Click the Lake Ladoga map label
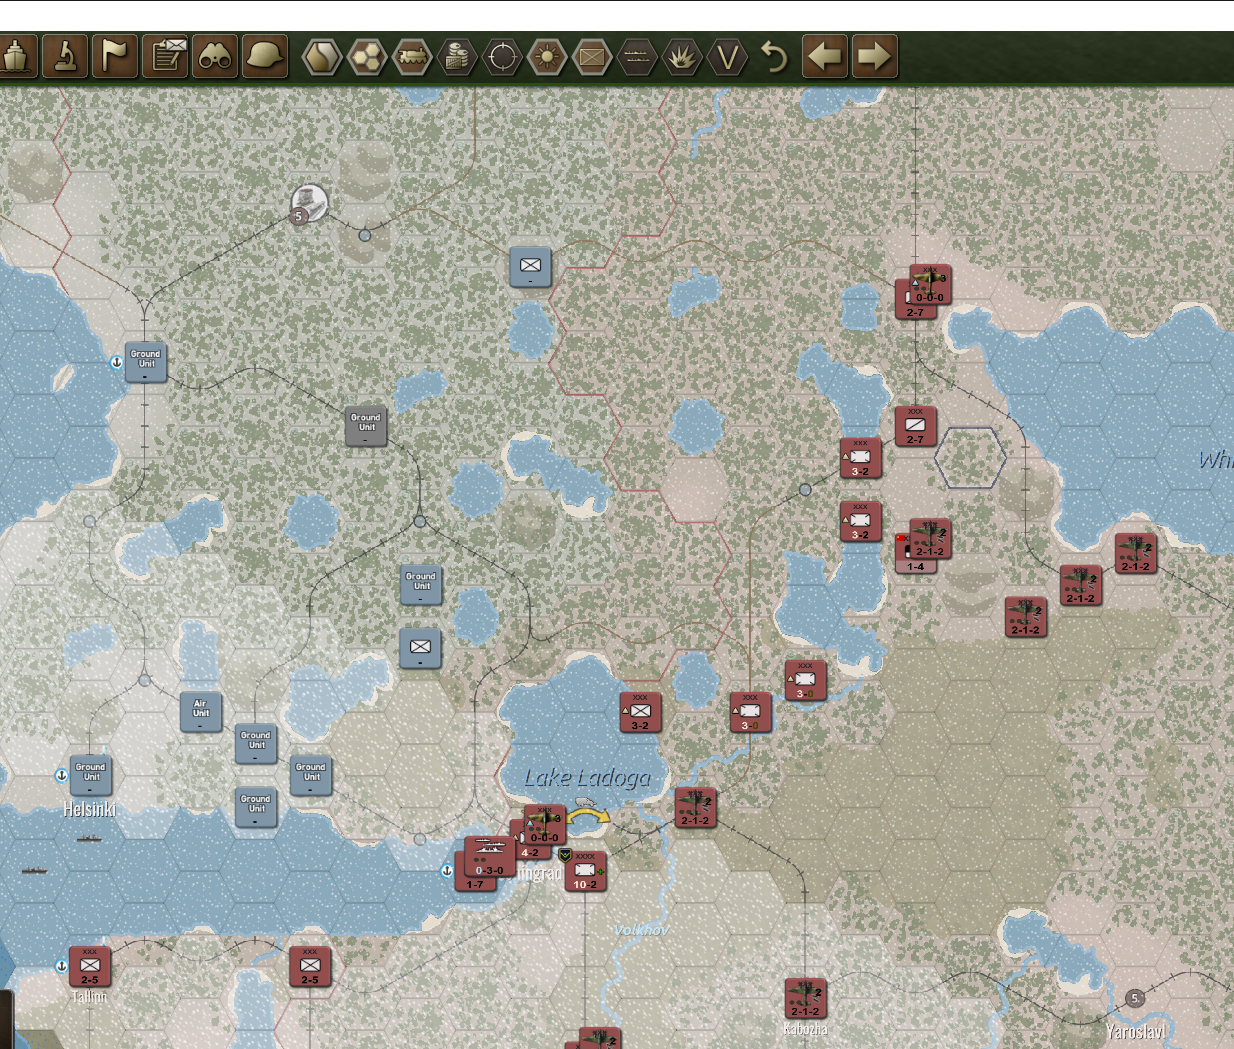The width and height of the screenshot is (1234, 1049). (x=587, y=777)
